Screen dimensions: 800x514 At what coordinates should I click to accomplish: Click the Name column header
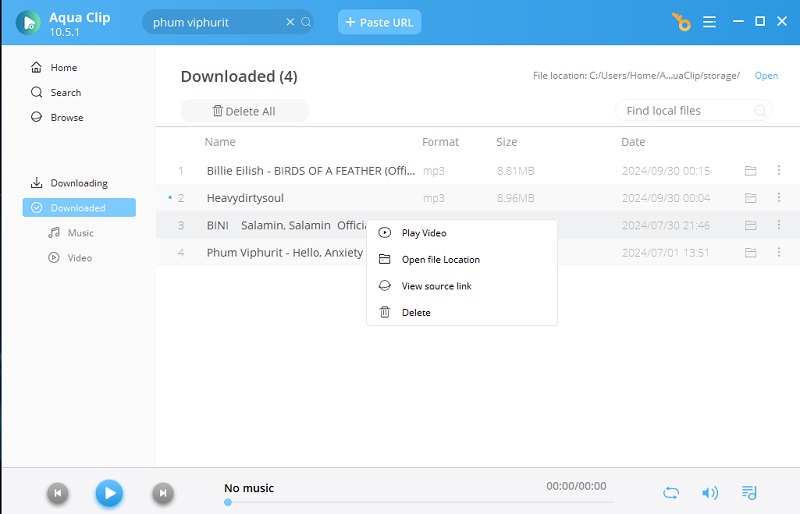[x=220, y=142]
